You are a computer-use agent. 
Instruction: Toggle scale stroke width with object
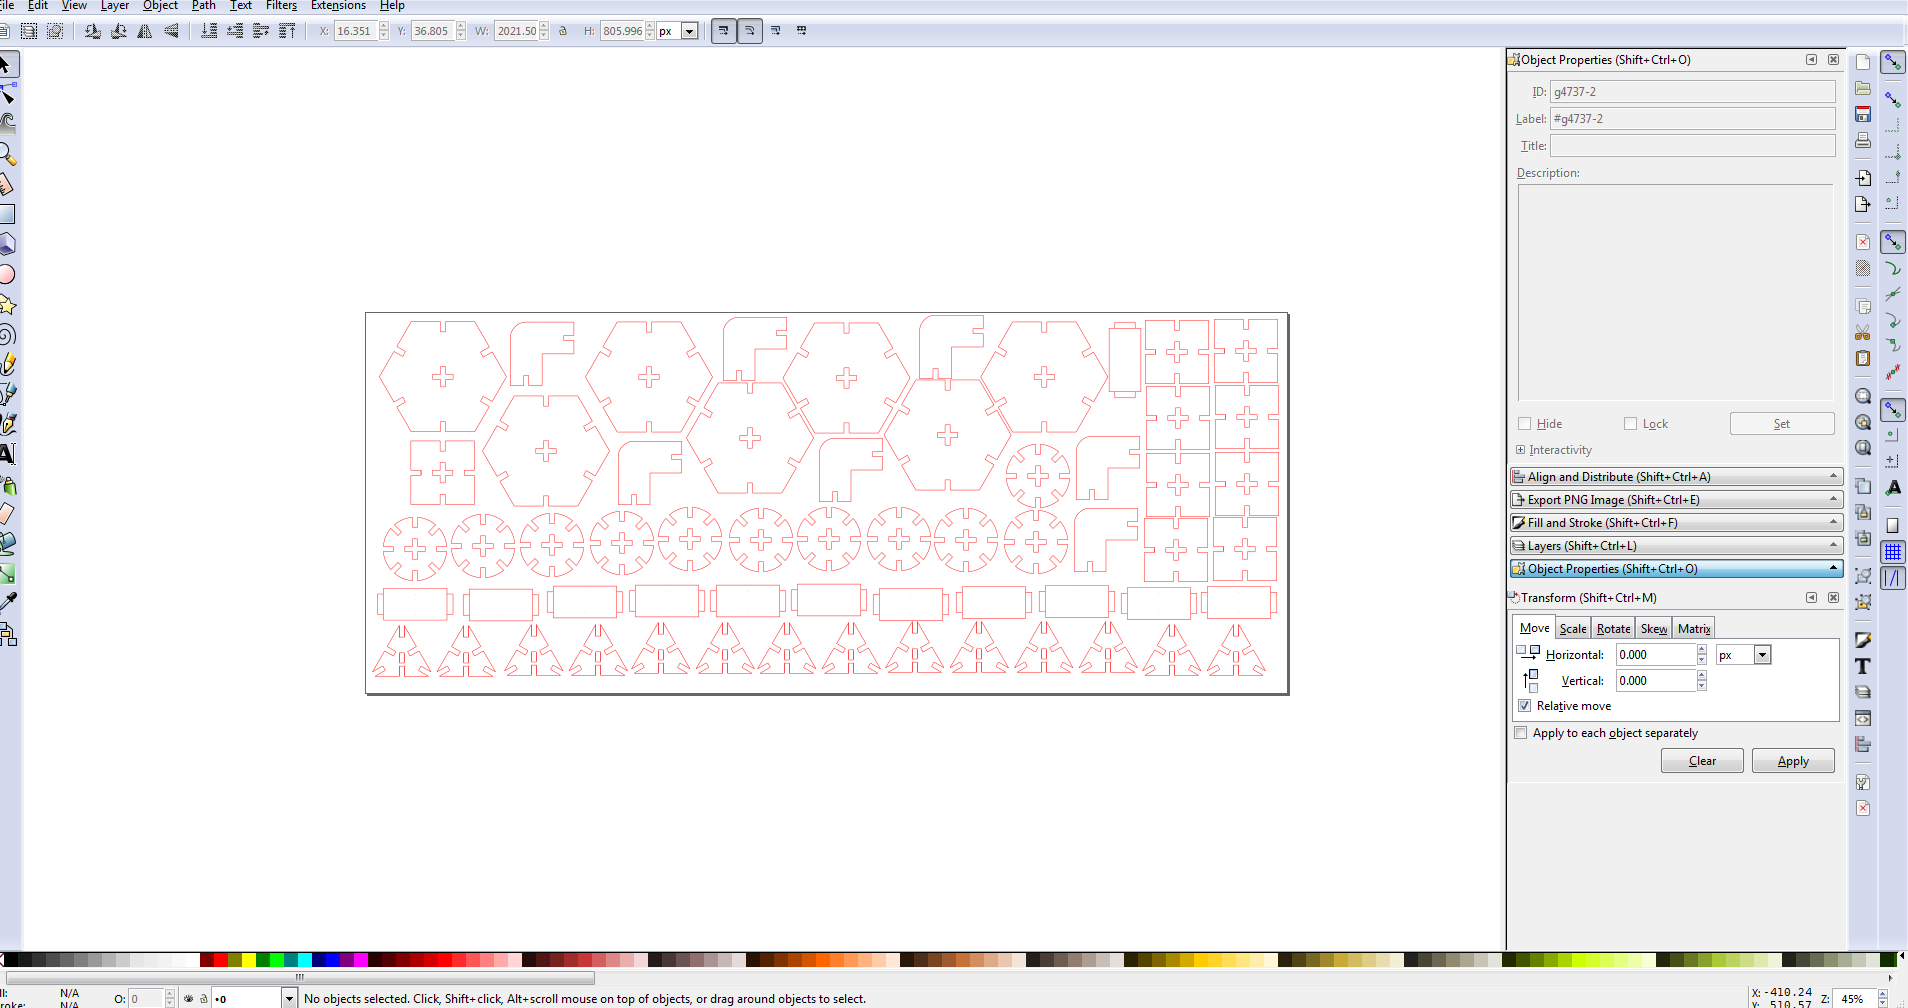[x=724, y=31]
